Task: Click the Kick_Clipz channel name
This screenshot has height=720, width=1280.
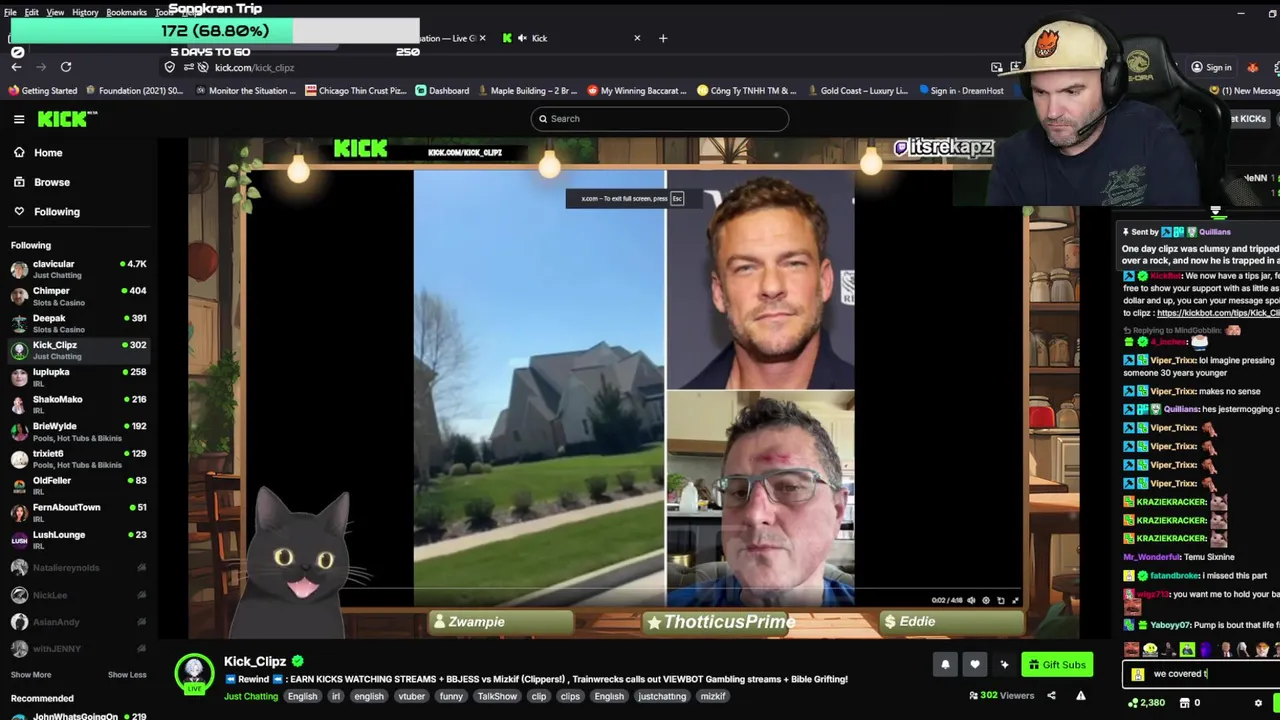Action: pos(255,661)
